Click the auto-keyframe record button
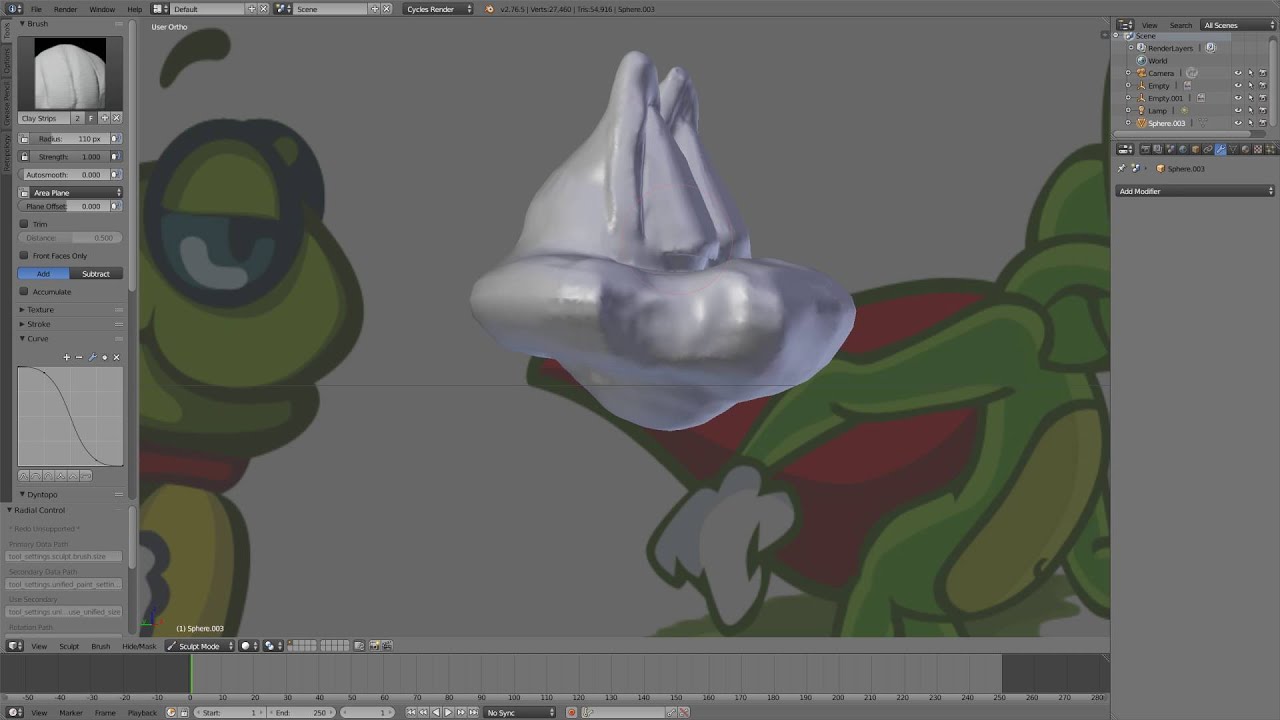This screenshot has width=1280, height=720. click(x=571, y=712)
